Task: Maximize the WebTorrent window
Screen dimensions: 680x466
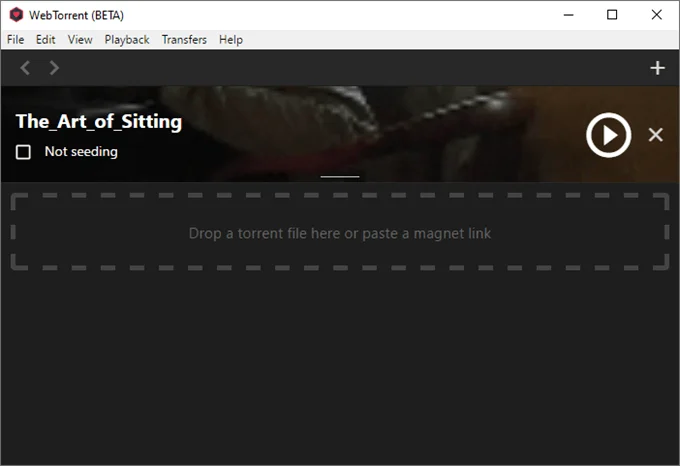Action: tap(612, 15)
